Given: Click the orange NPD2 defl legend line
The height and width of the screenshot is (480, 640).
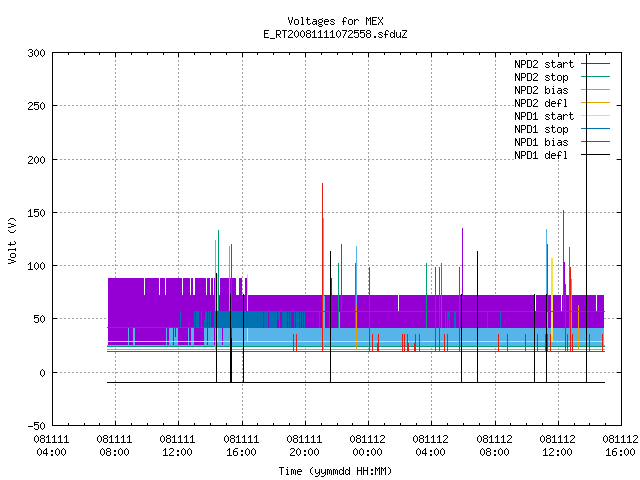Looking at the screenshot, I should 596,103.
